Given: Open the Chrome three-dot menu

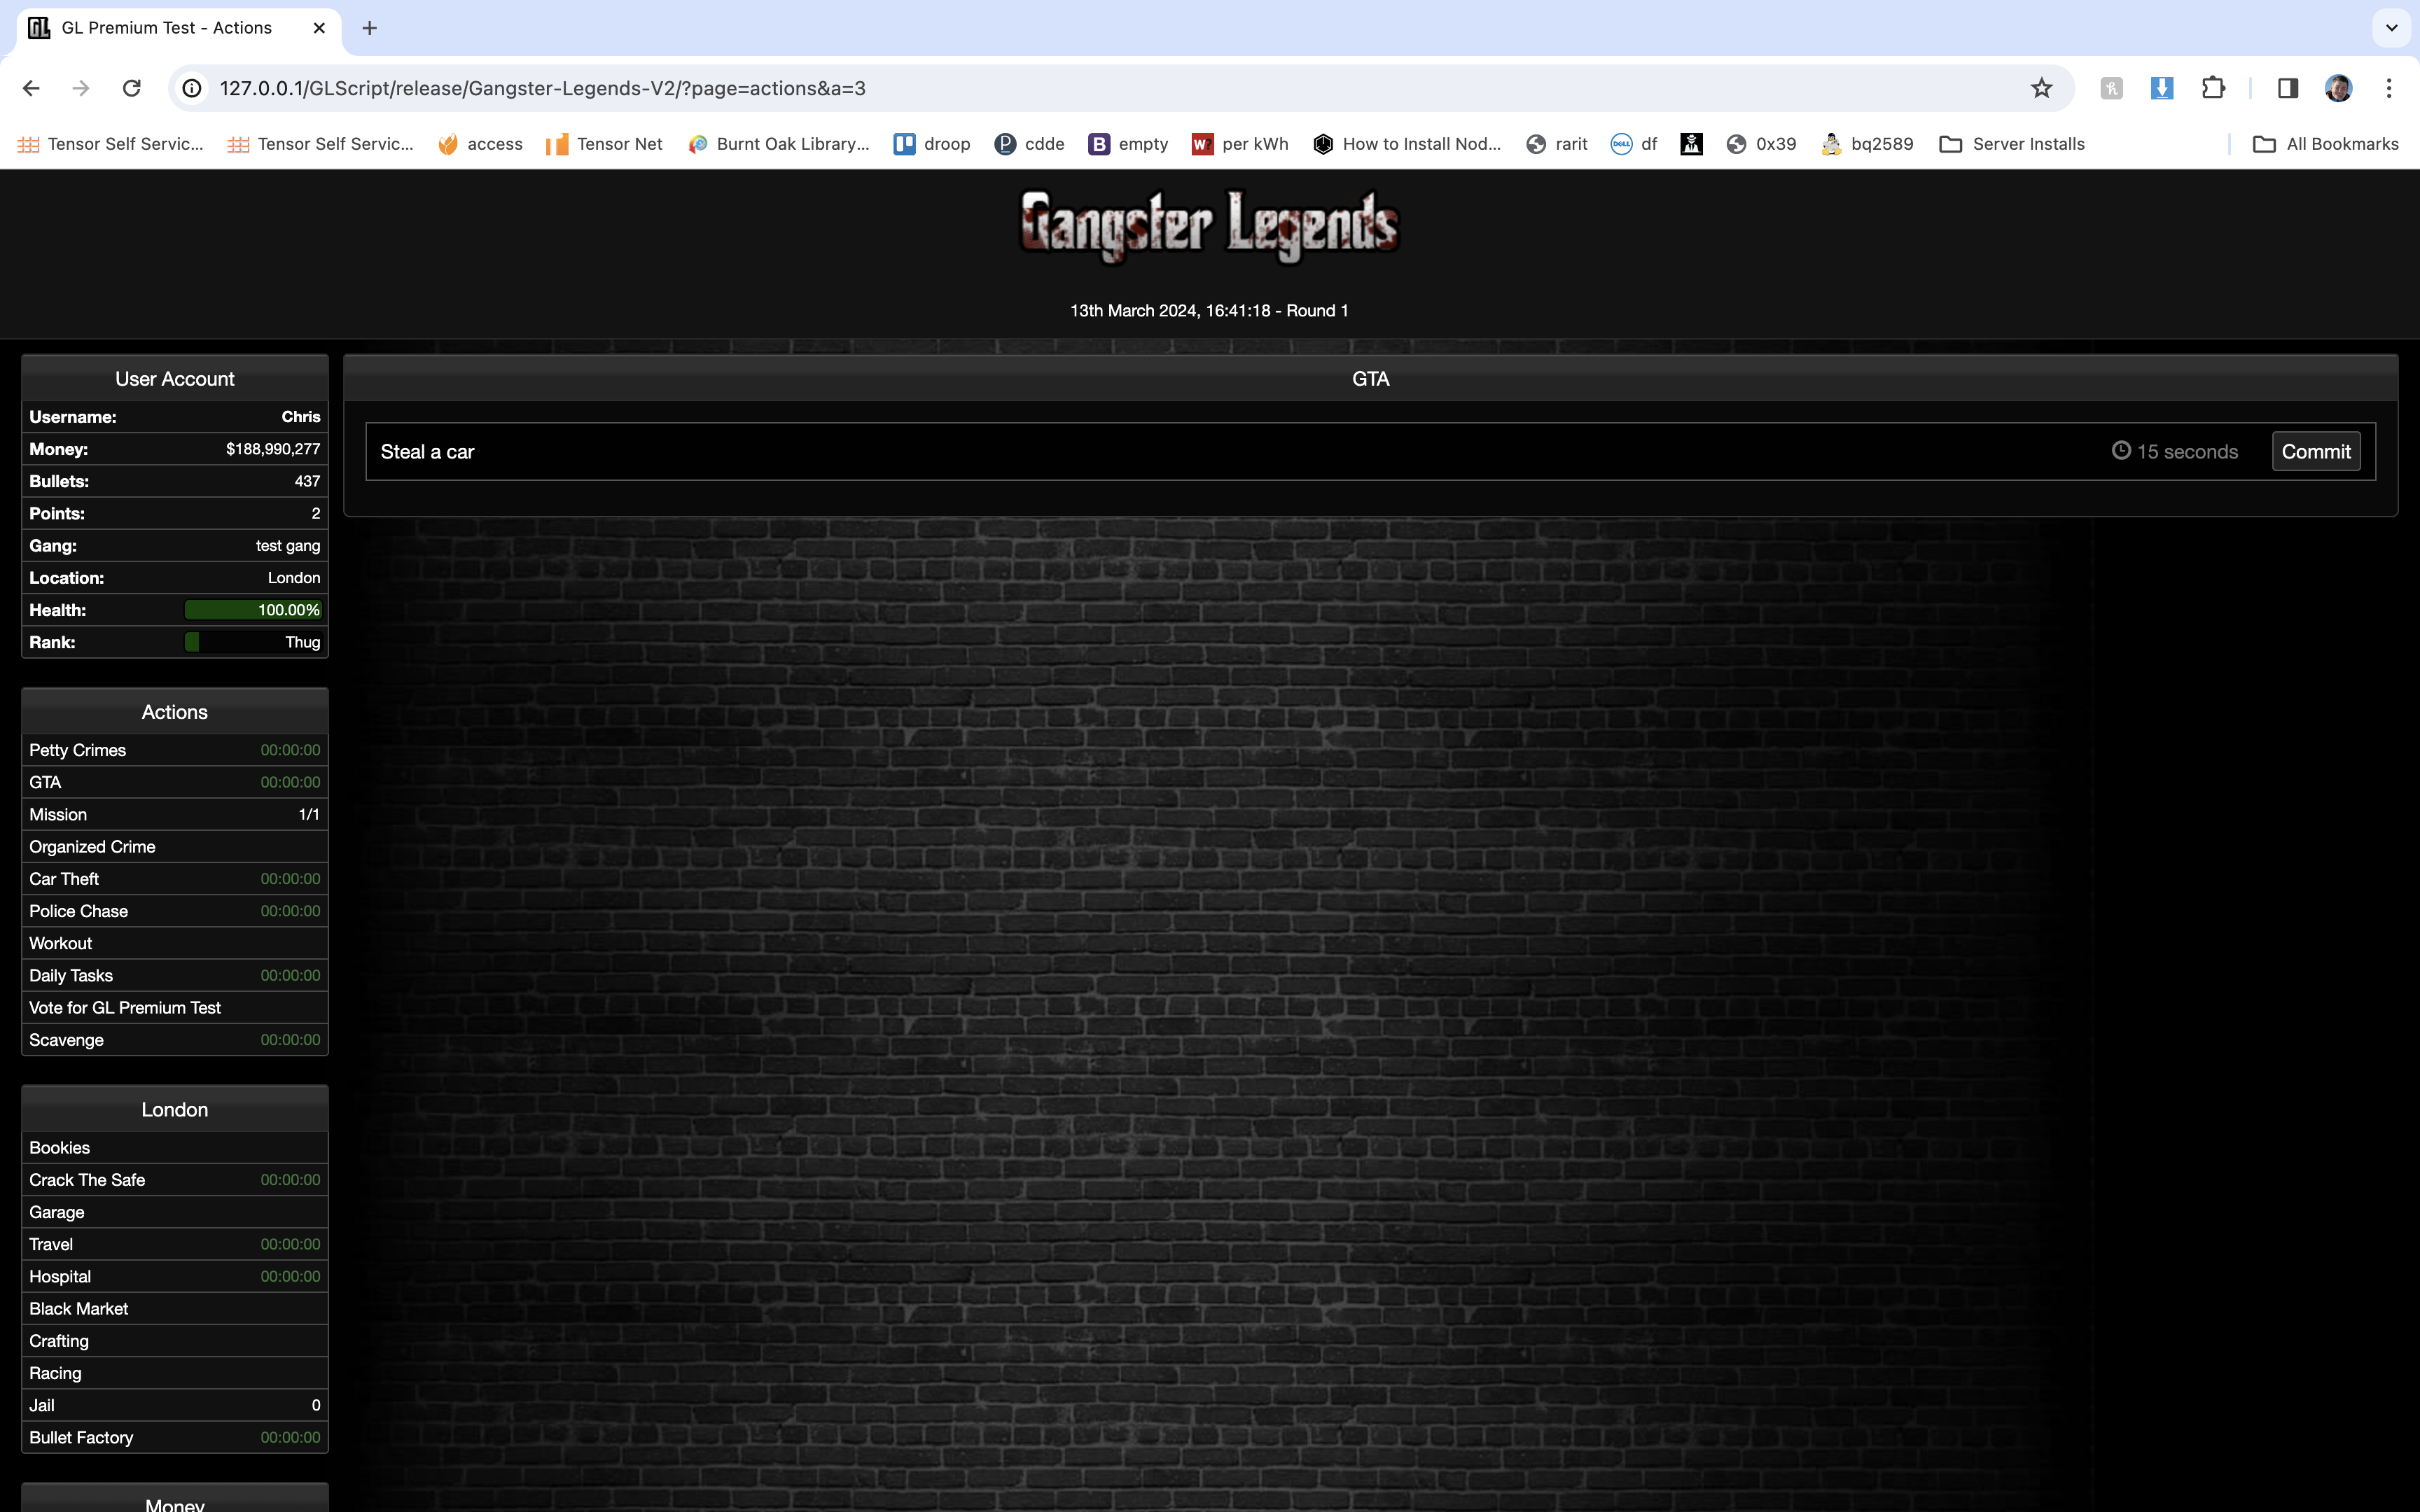Looking at the screenshot, I should point(2389,88).
